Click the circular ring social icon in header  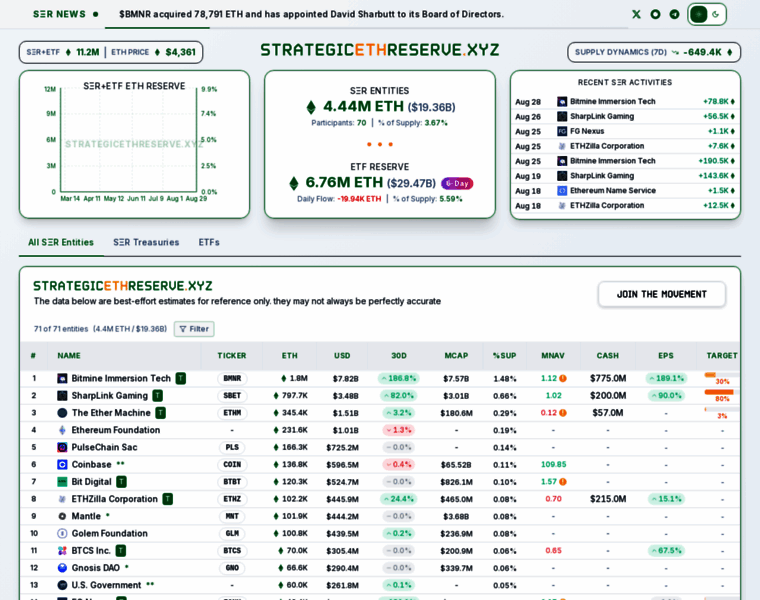(655, 15)
